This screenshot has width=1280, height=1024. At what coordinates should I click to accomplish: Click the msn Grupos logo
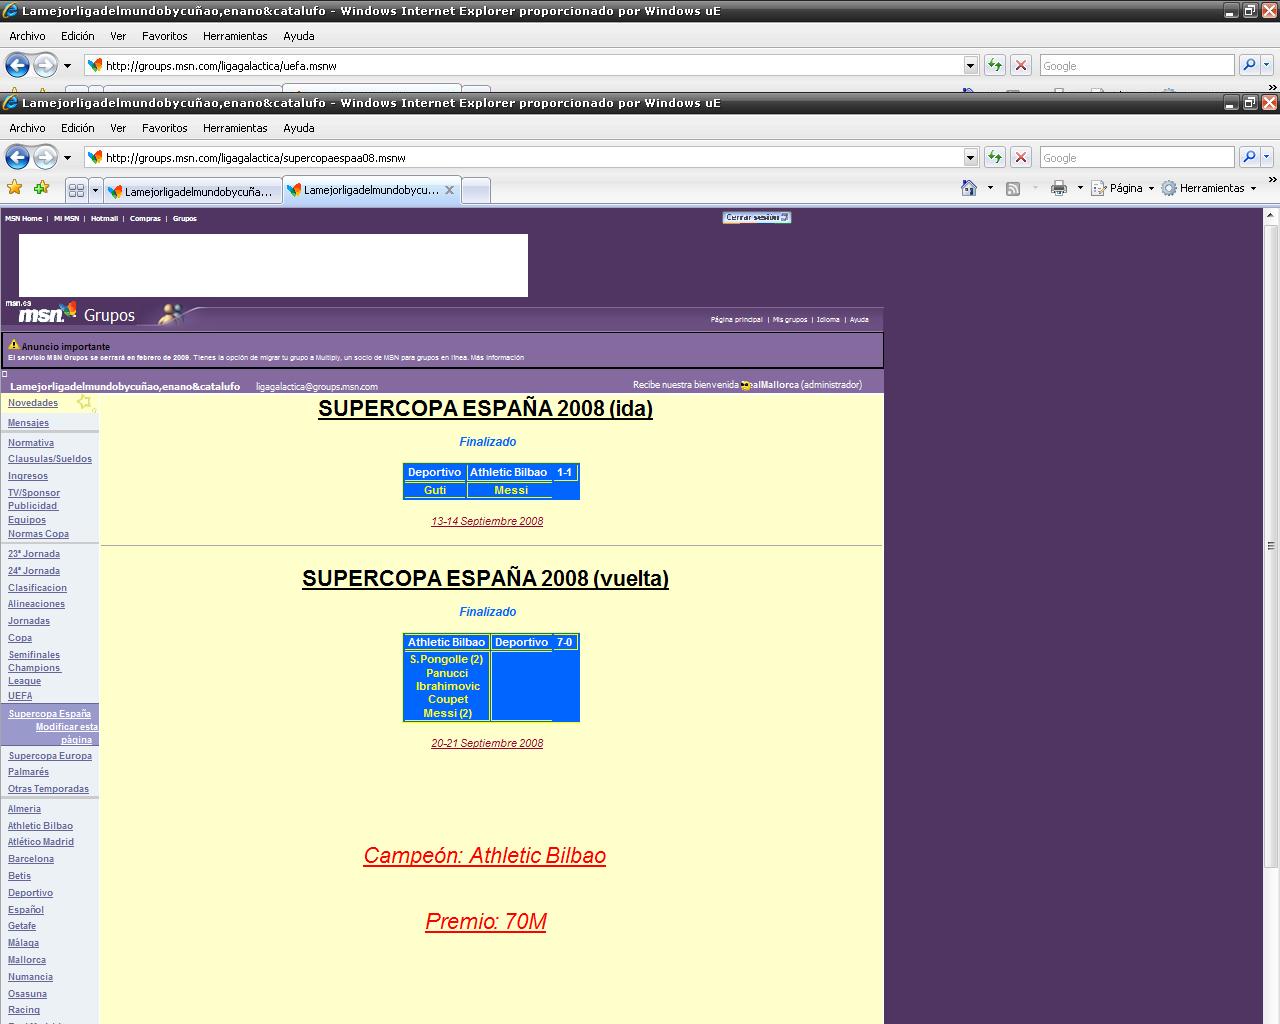pyautogui.click(x=76, y=314)
